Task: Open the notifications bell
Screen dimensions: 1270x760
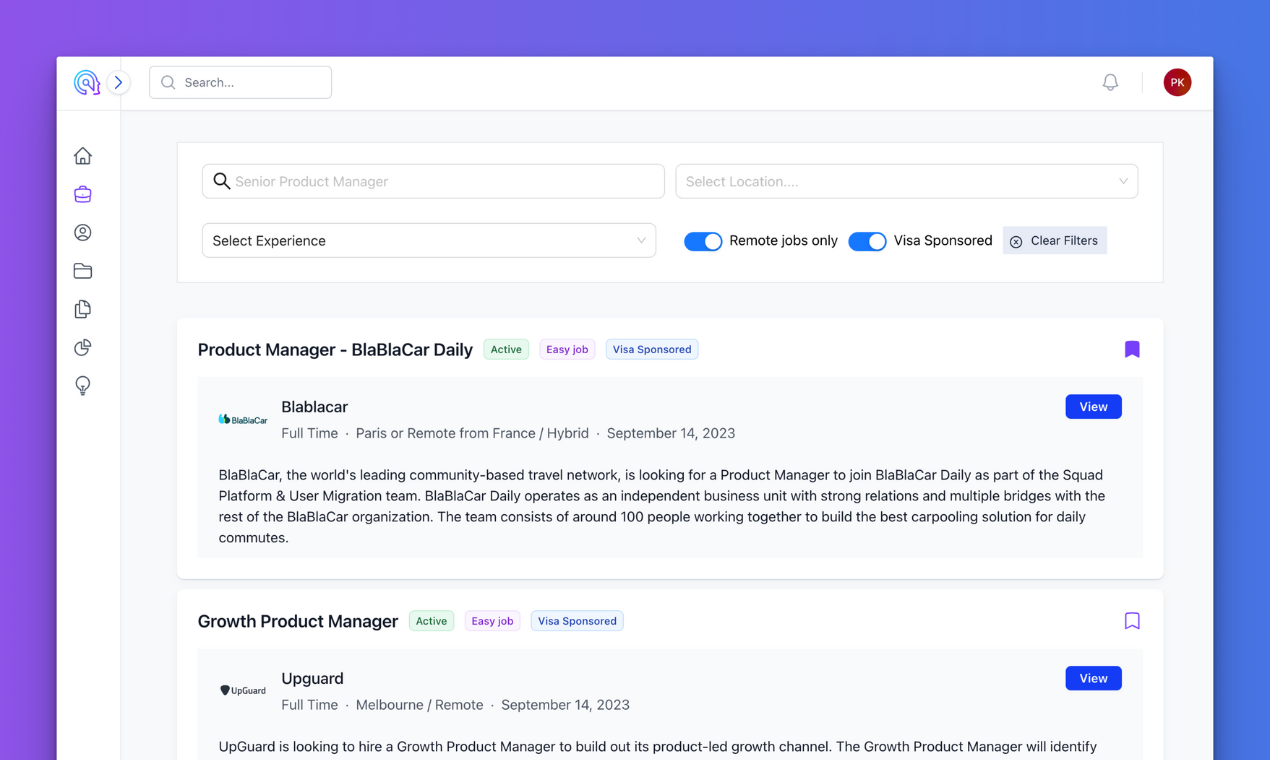Action: (x=1110, y=83)
